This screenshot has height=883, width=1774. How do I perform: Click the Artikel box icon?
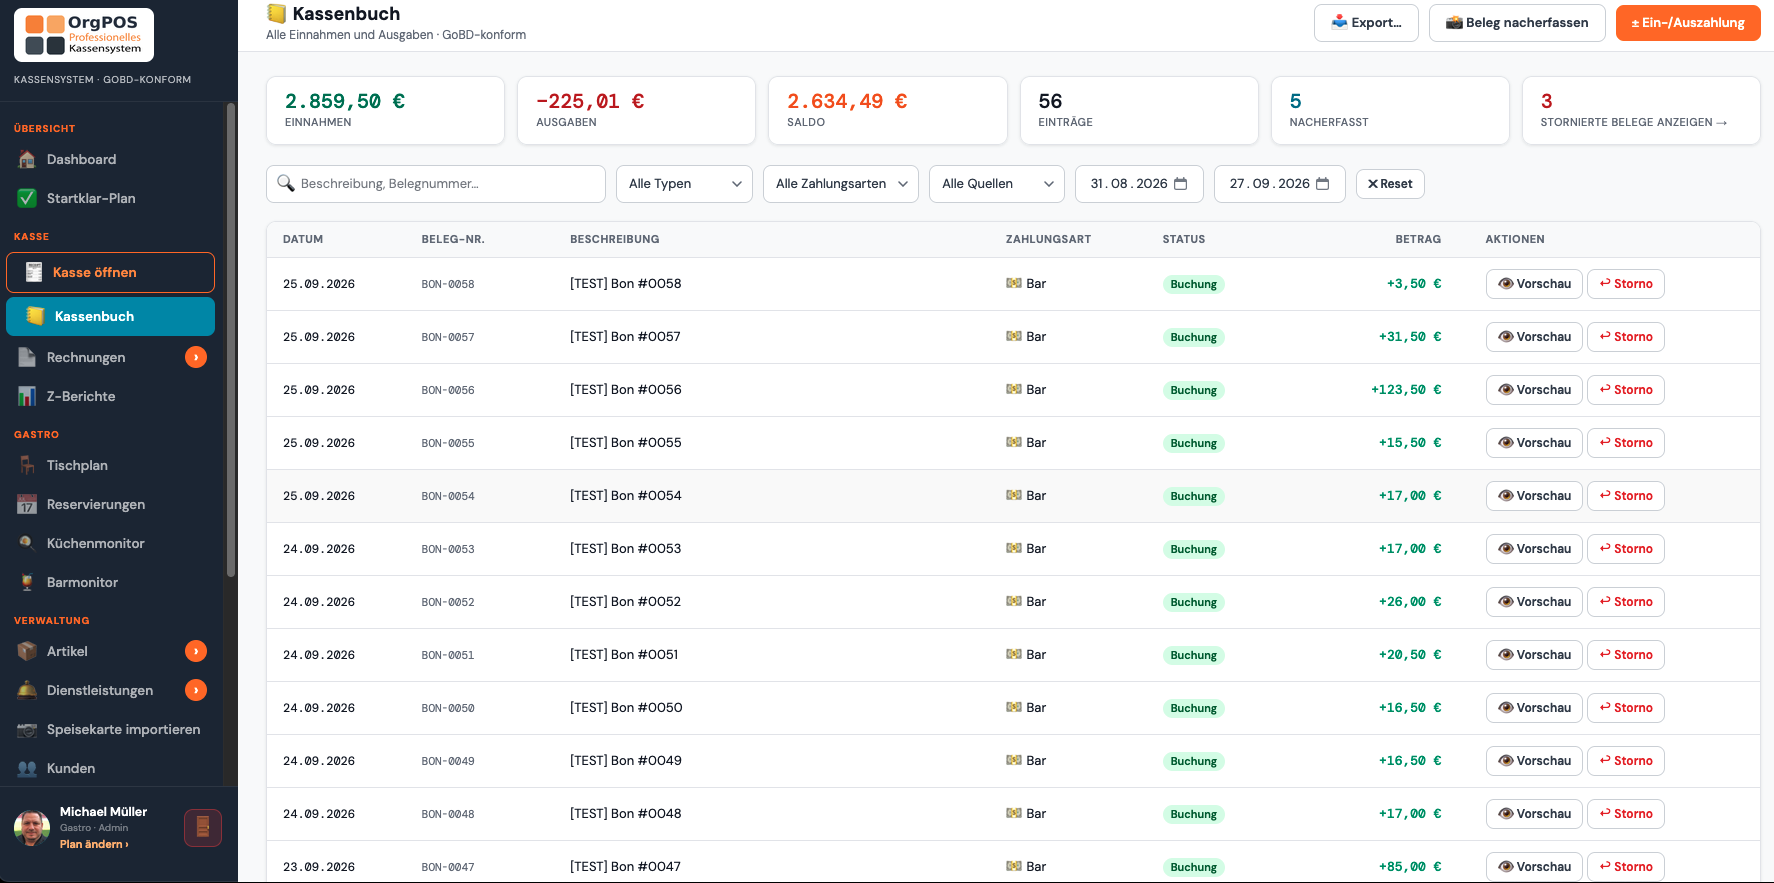[27, 651]
